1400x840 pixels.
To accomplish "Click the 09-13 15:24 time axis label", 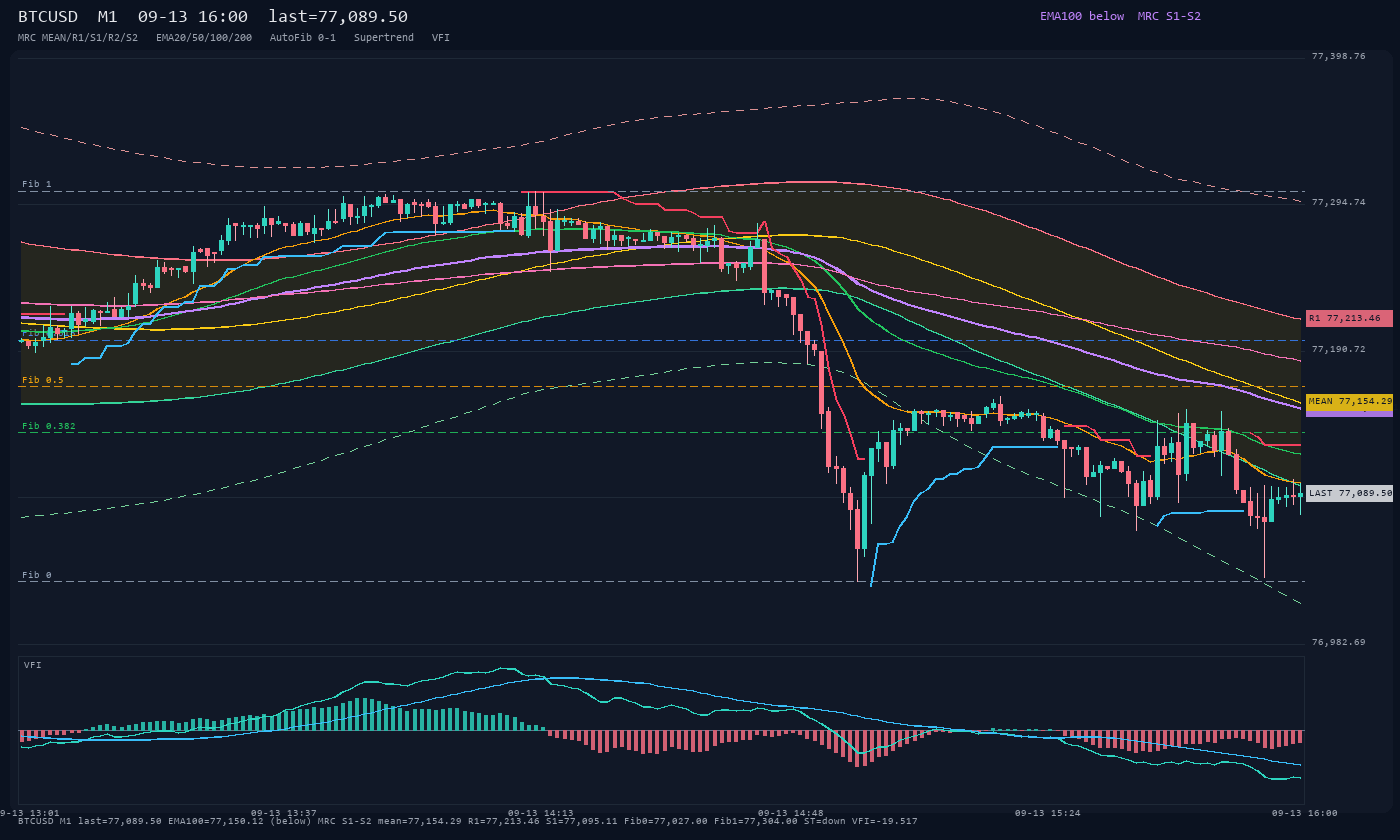I will coord(1048,813).
